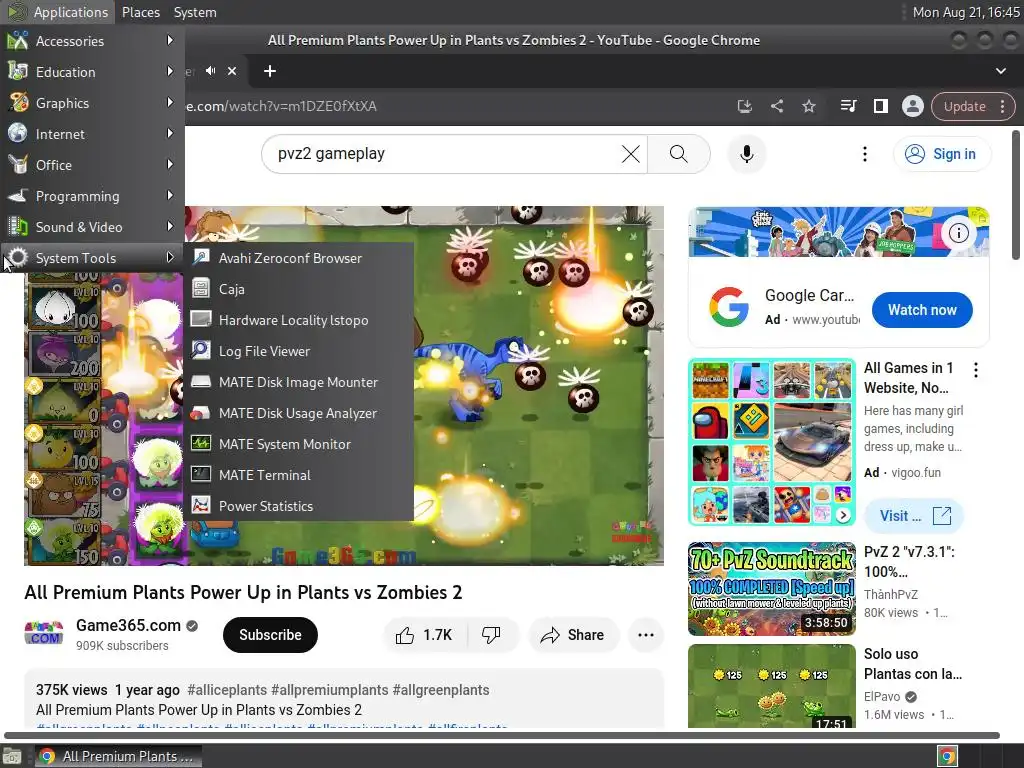Expand the Sound & Video submenu
1024x768 pixels.
click(92, 227)
